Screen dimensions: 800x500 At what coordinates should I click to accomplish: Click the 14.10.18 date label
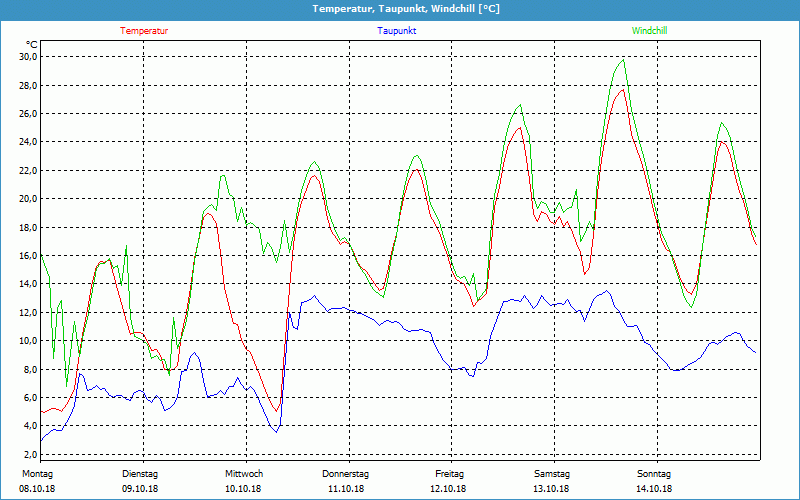[654, 489]
